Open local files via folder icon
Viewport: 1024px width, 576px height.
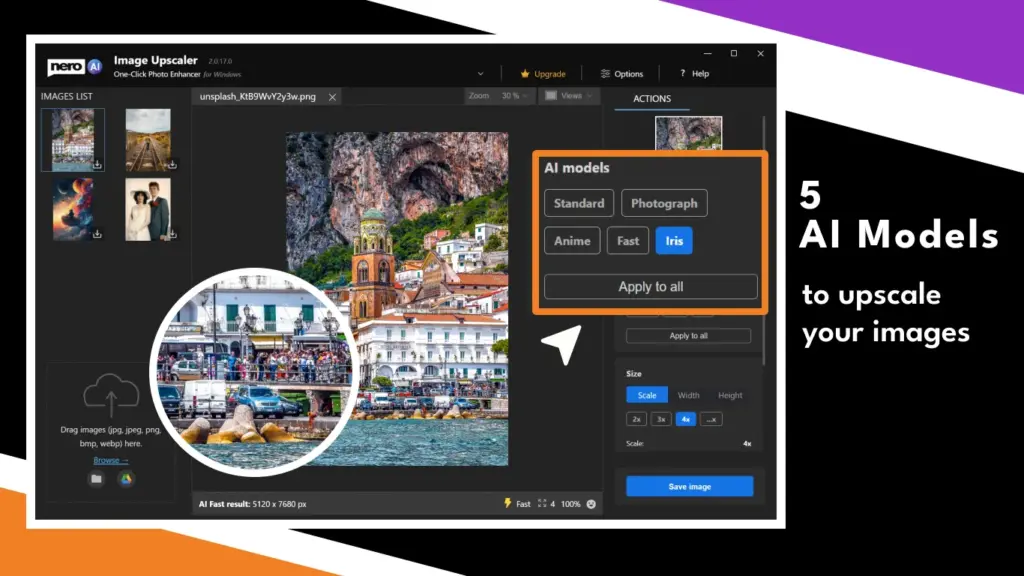(98, 480)
